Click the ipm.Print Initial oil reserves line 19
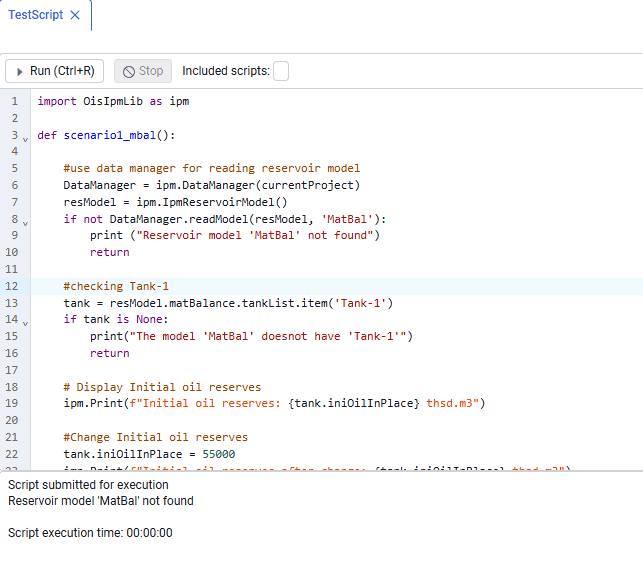Screen dimensions: 643x568 pos(274,404)
